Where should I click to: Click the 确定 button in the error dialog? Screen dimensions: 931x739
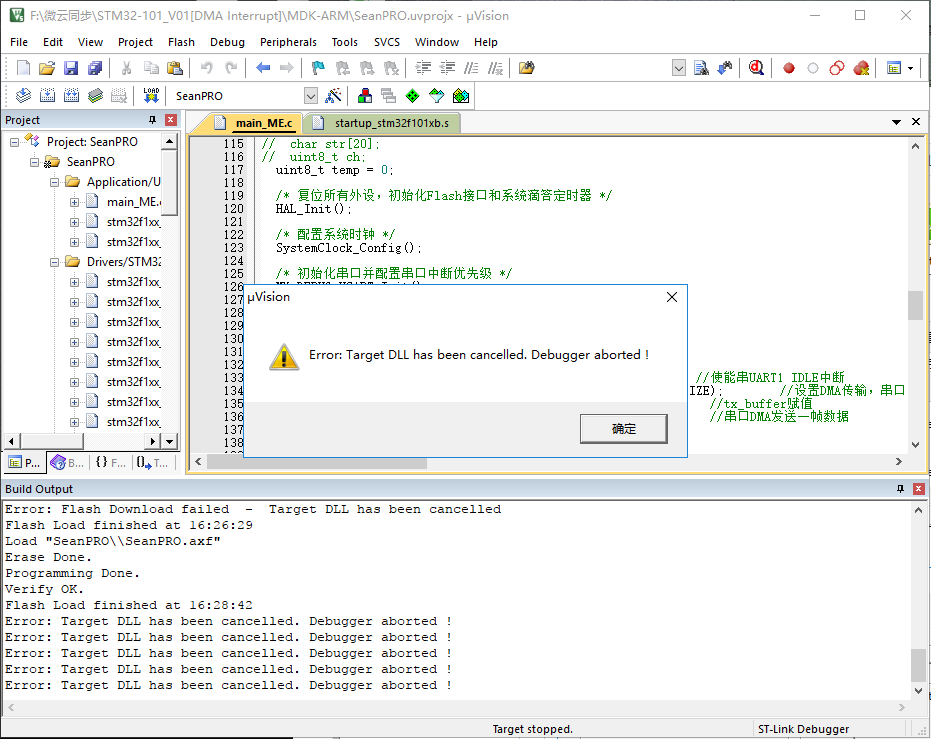pyautogui.click(x=623, y=429)
